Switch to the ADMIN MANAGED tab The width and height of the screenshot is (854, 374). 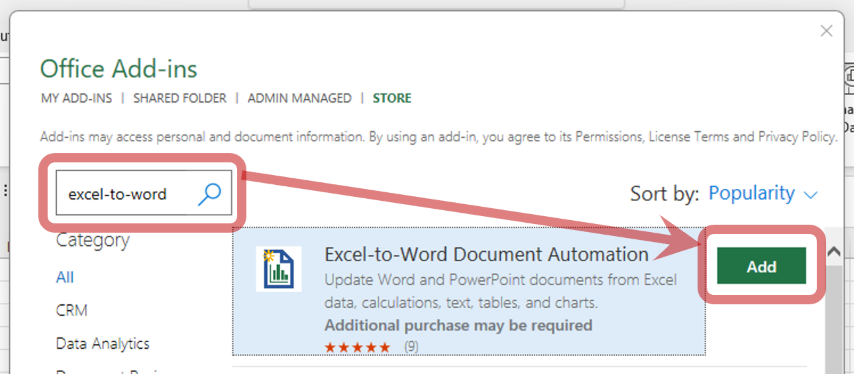click(300, 99)
